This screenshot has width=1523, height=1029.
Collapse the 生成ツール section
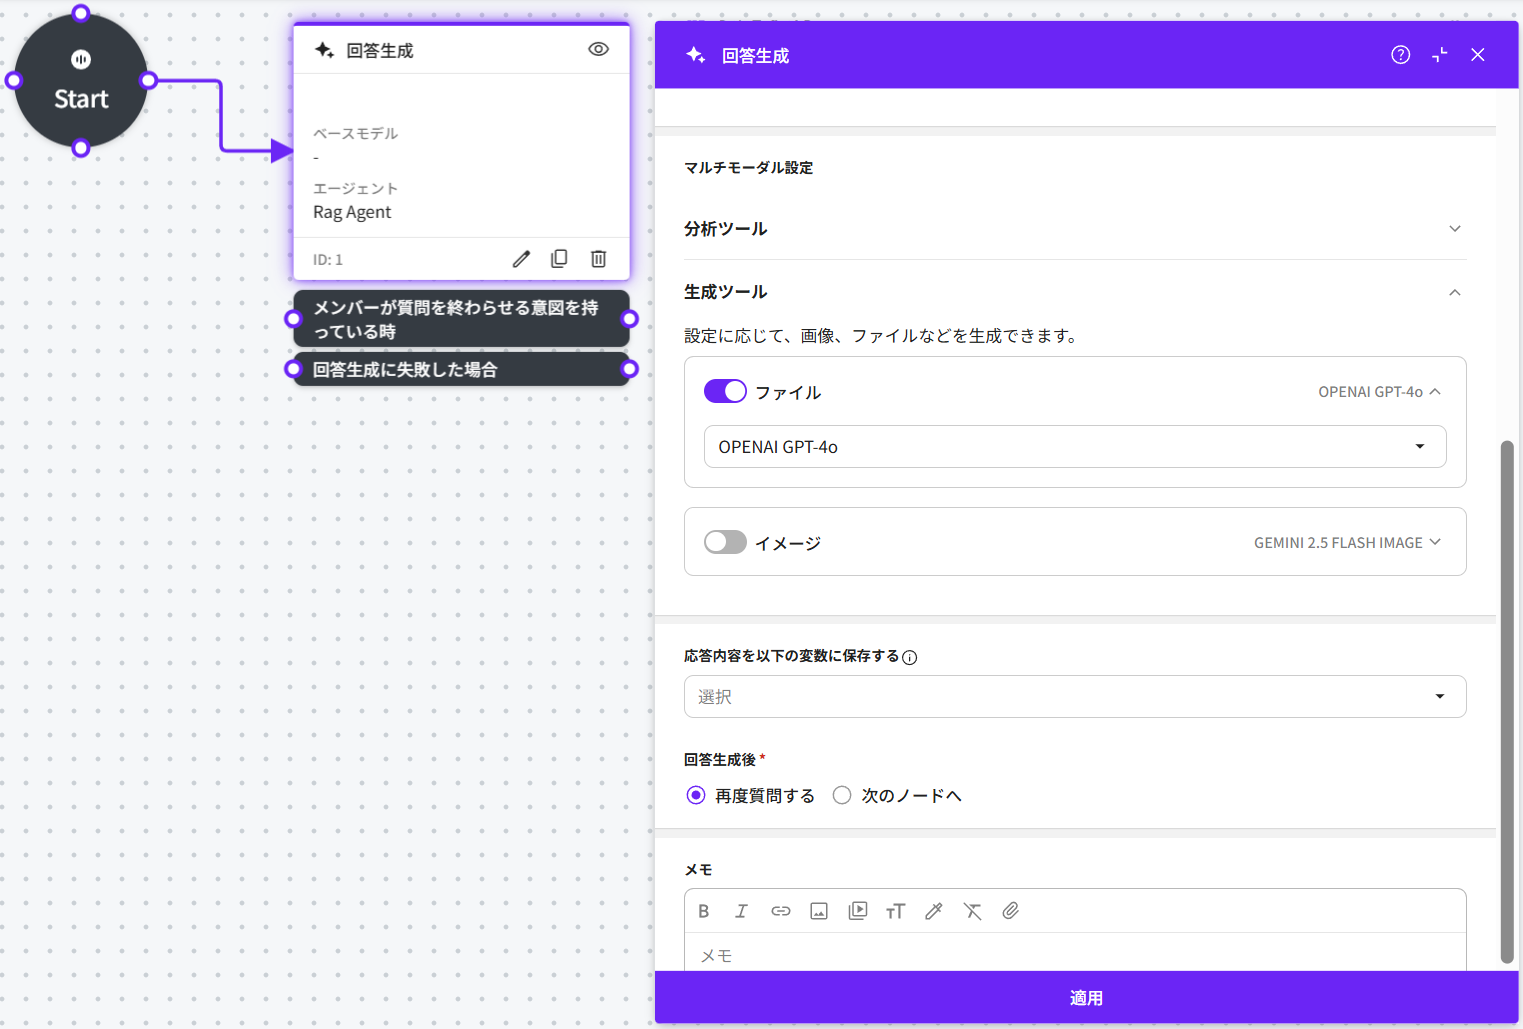tap(1454, 292)
